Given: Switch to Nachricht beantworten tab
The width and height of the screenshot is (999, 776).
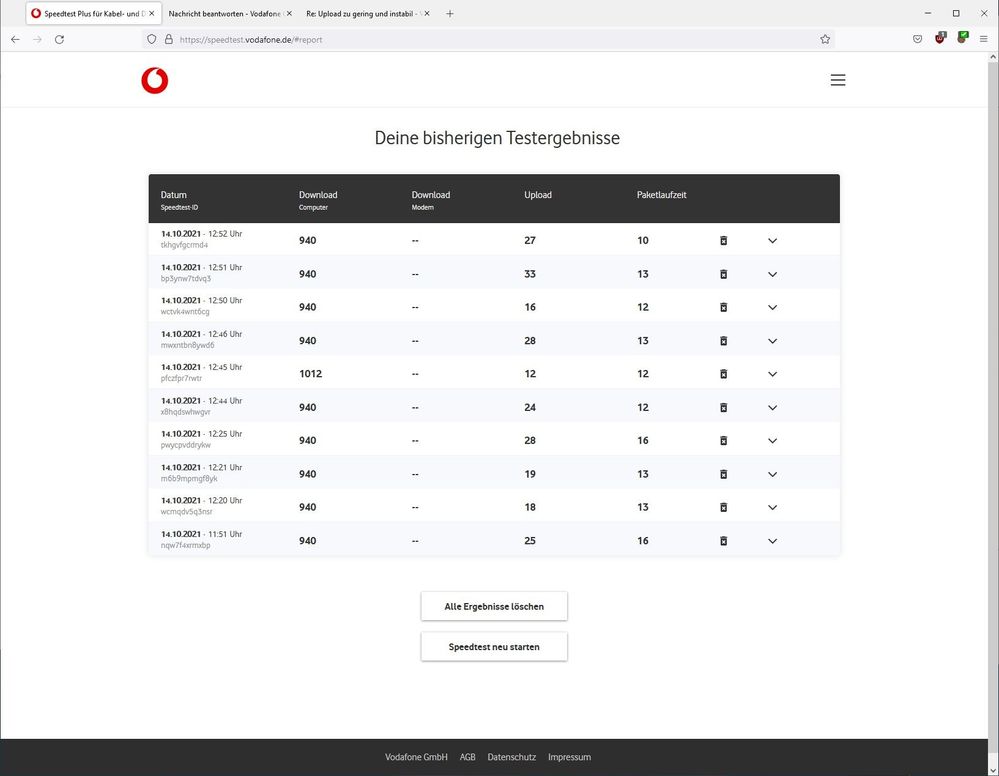Looking at the screenshot, I should click(x=231, y=13).
